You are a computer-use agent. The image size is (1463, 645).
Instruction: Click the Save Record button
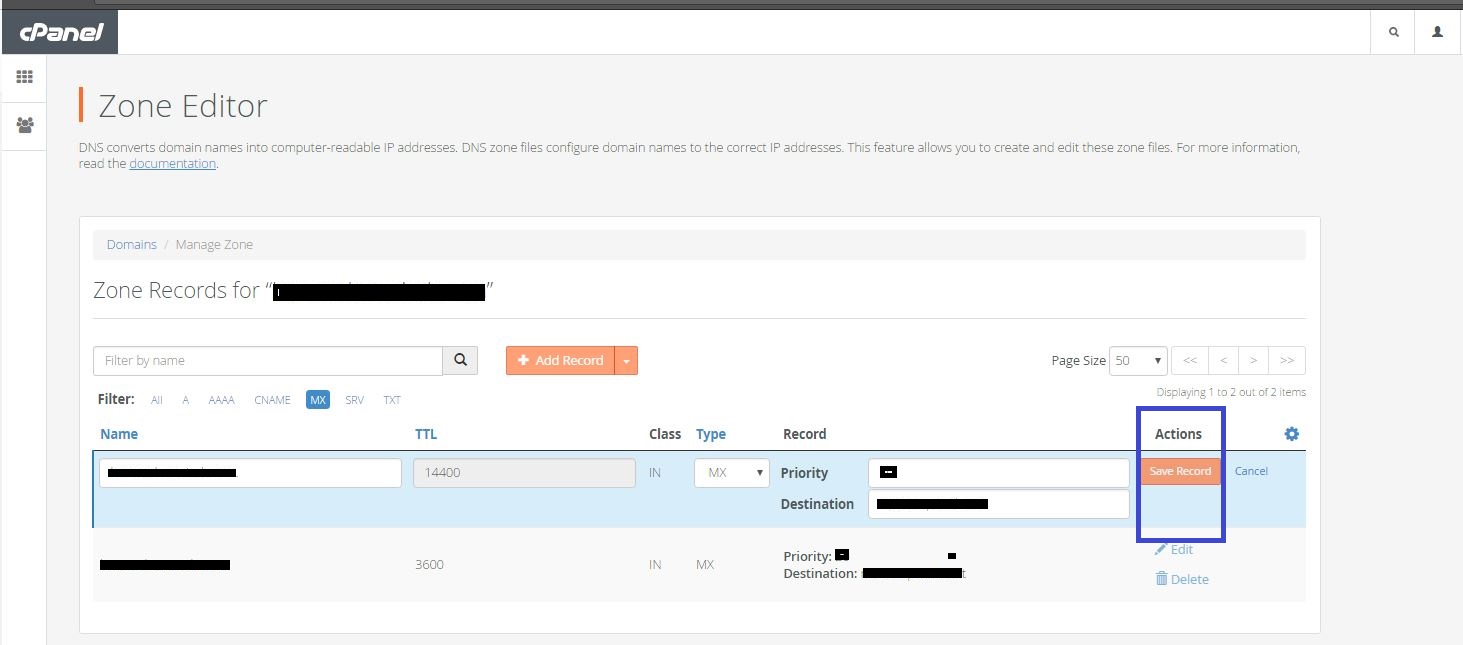tap(1180, 471)
